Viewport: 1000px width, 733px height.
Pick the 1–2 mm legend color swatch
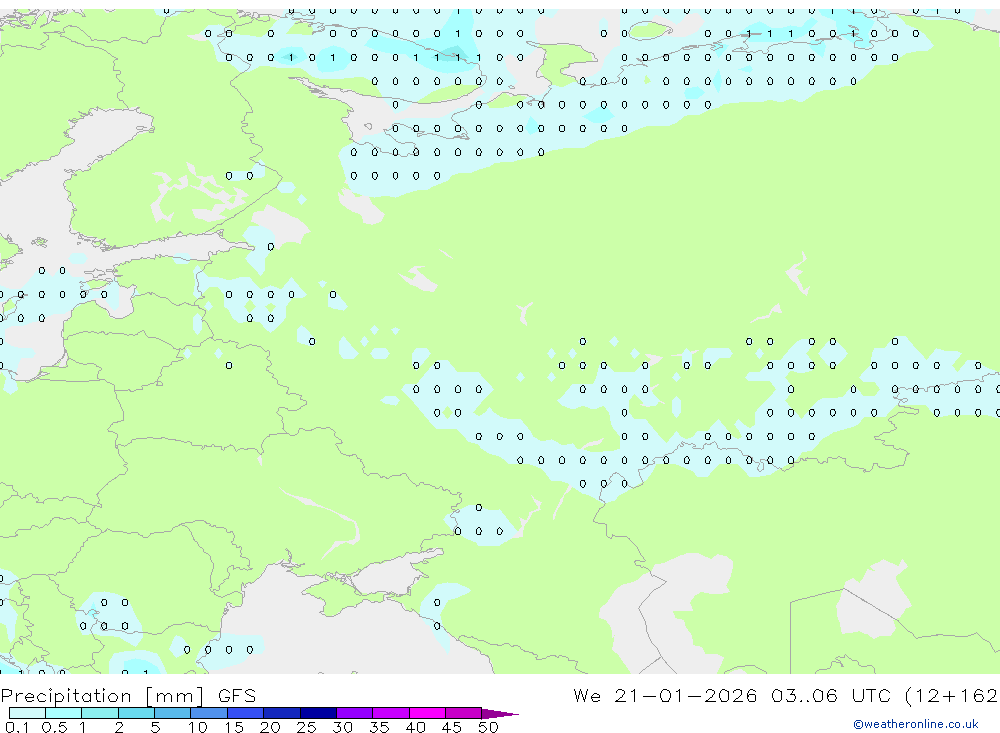100,713
